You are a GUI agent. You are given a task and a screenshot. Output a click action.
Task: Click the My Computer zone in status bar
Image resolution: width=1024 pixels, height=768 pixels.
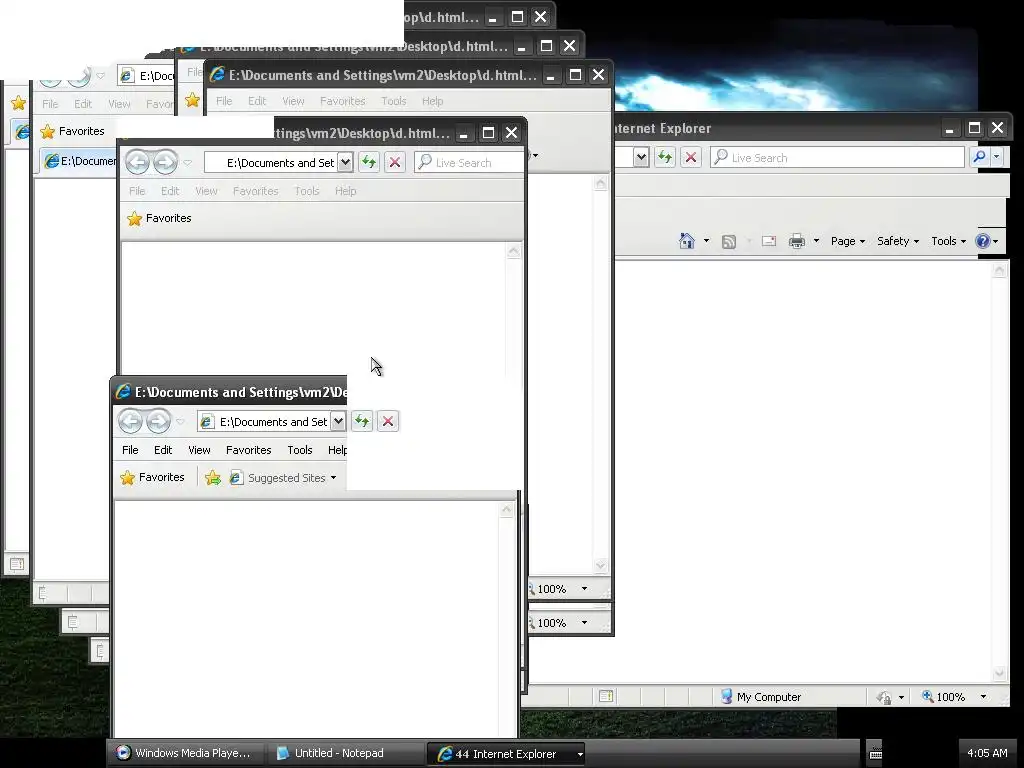pyautogui.click(x=761, y=697)
